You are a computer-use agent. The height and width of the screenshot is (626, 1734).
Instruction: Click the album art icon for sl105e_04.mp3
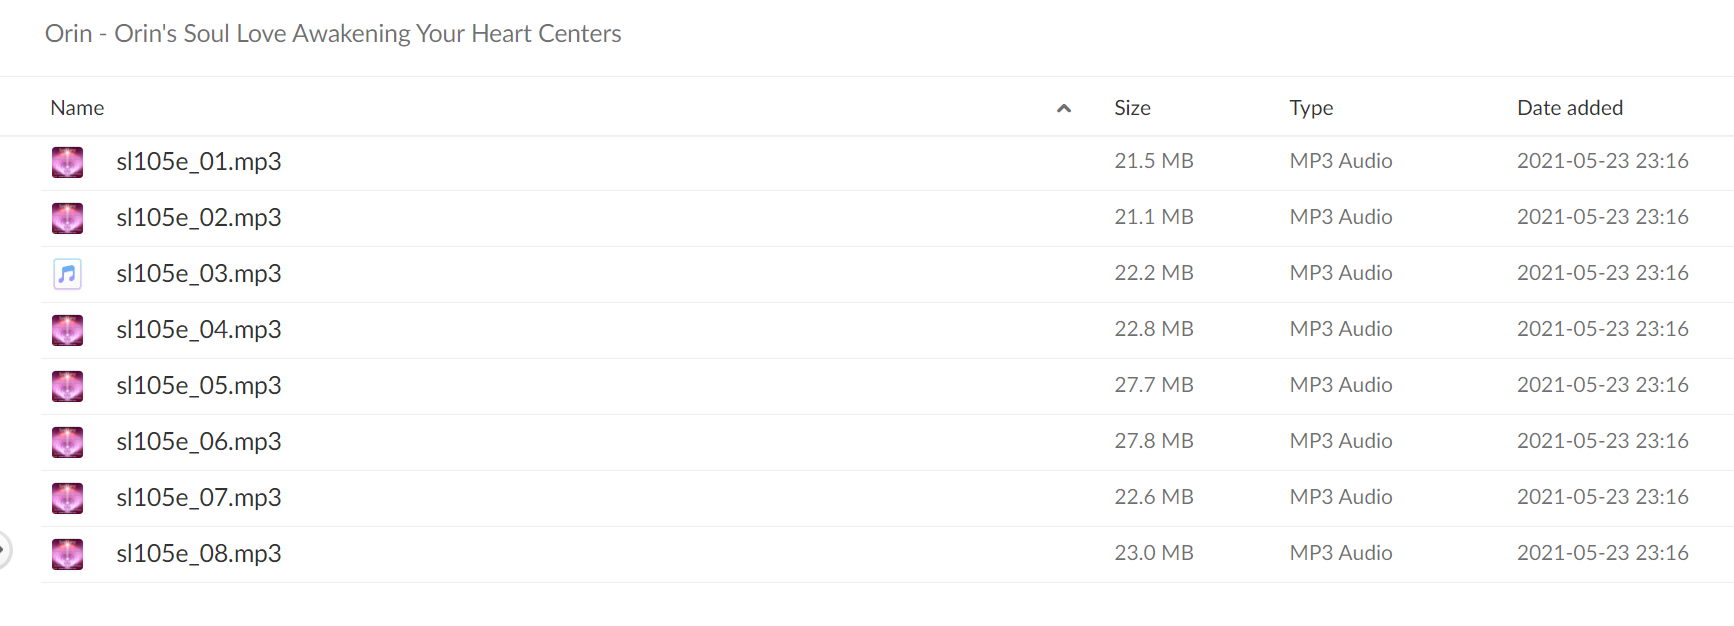click(x=67, y=330)
